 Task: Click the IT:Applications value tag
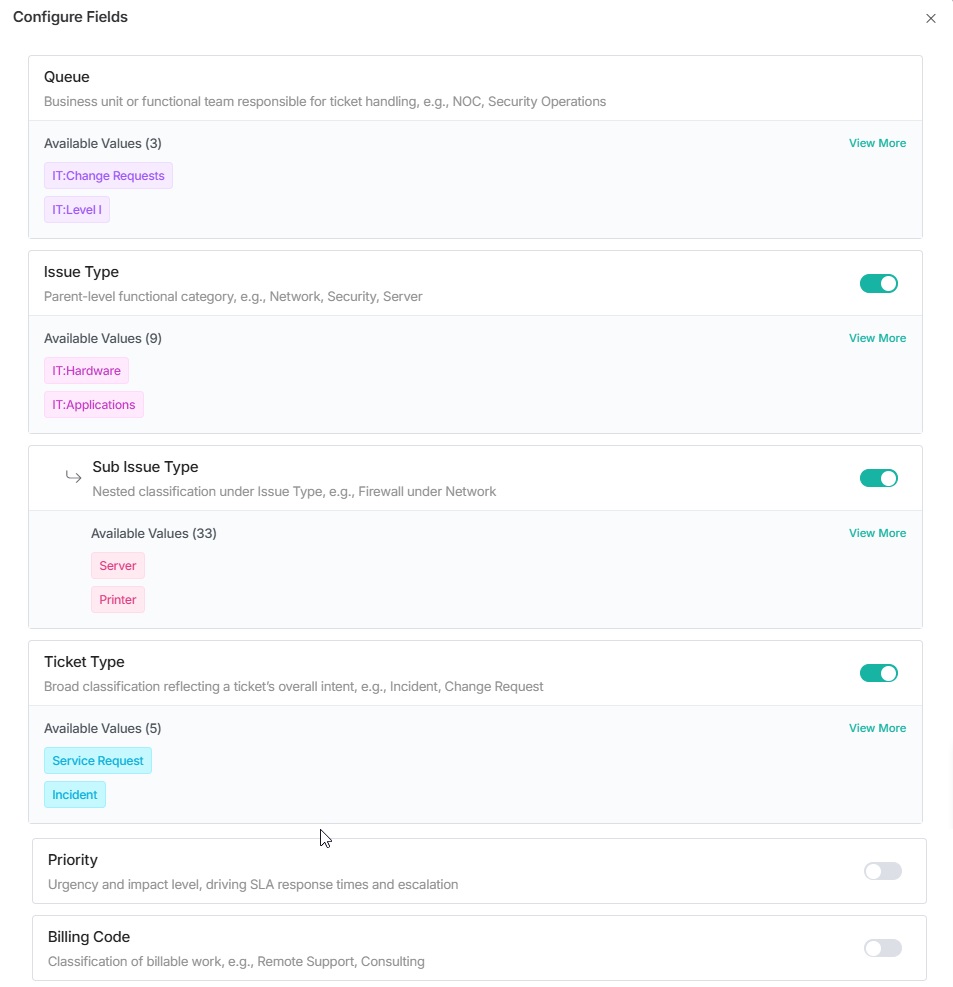(93, 404)
